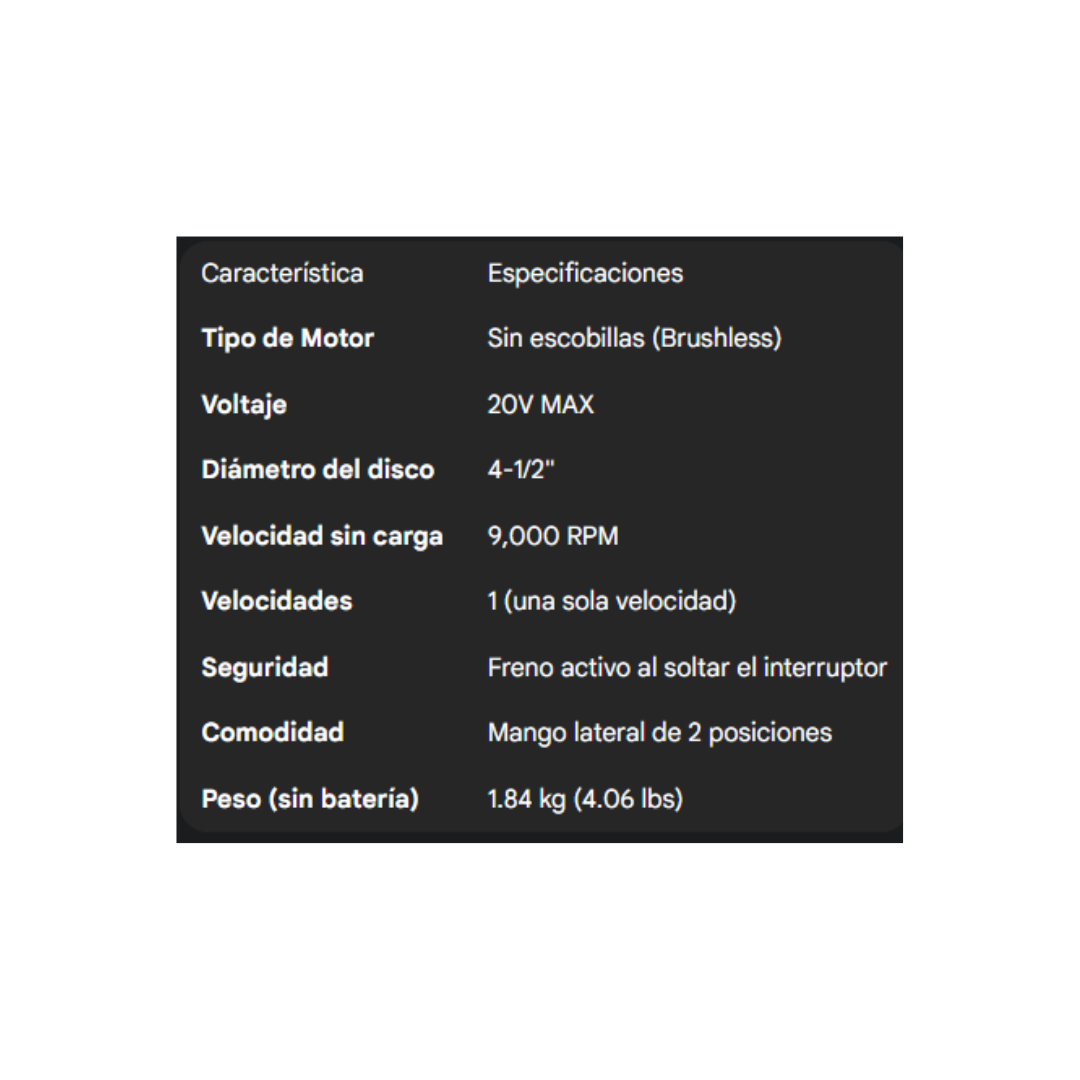This screenshot has width=1080, height=1080.
Task: Click the word Brushless in parentheses
Action: click(x=716, y=338)
